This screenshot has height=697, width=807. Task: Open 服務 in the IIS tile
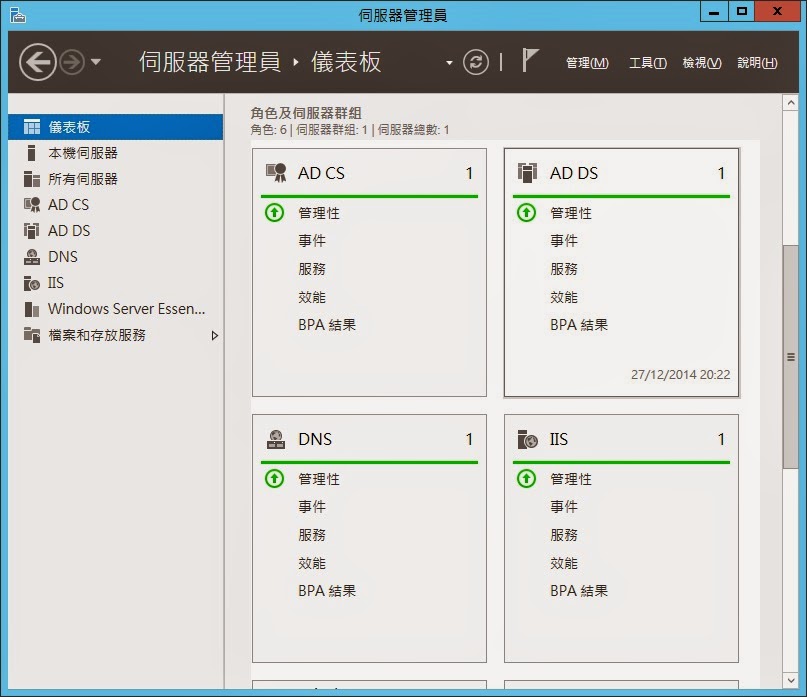[x=564, y=535]
